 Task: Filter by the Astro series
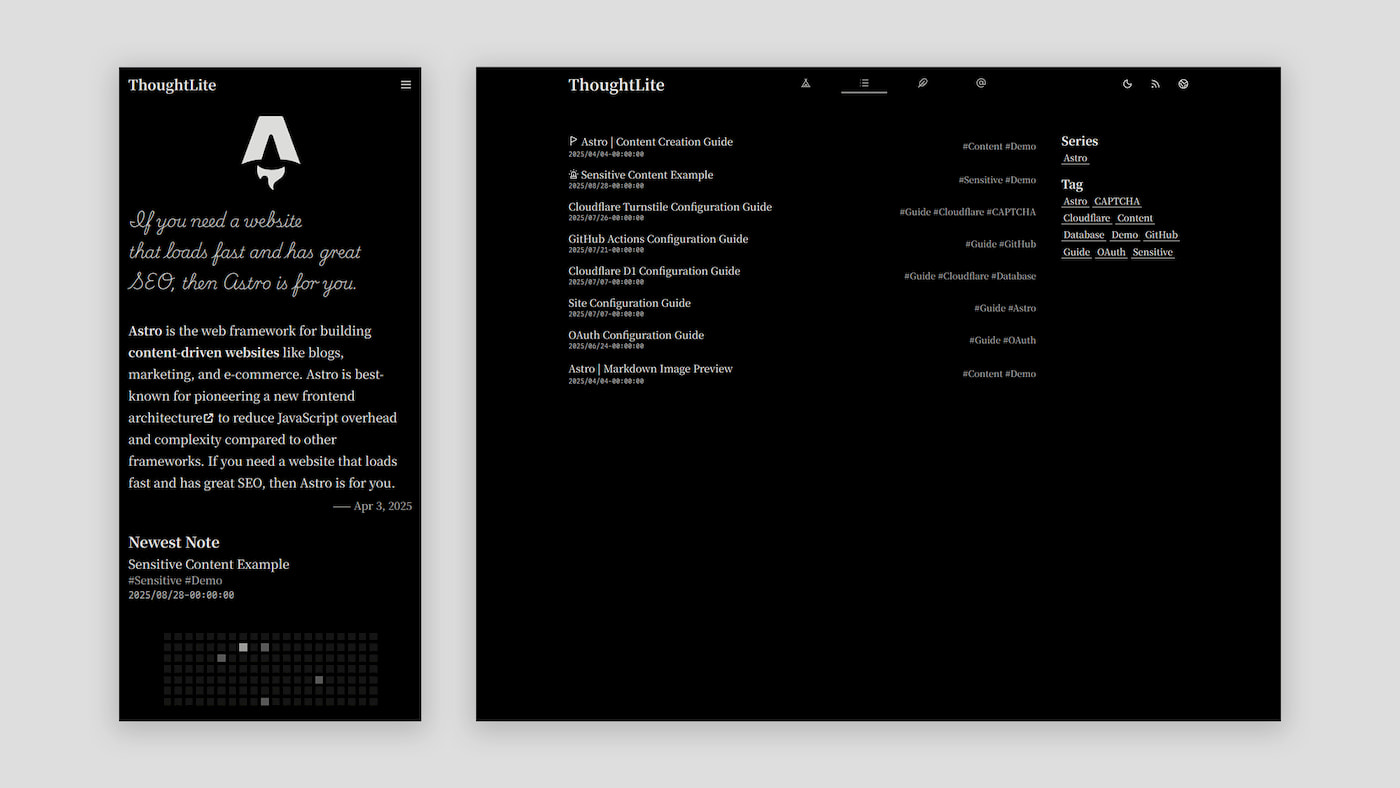(x=1075, y=159)
